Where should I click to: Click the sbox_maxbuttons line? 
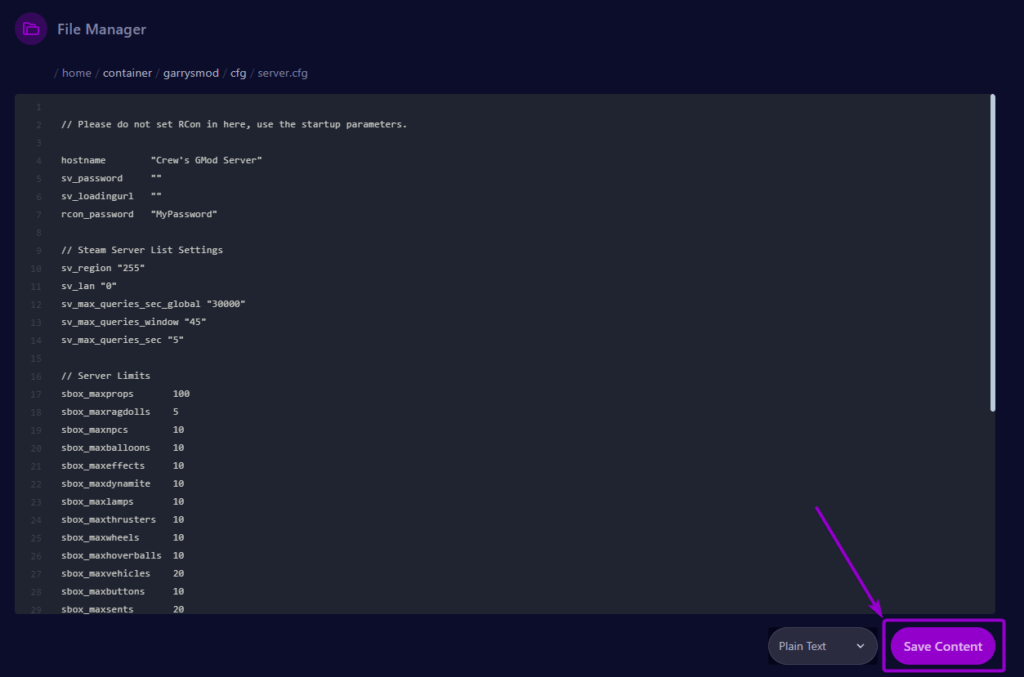[x=123, y=591]
